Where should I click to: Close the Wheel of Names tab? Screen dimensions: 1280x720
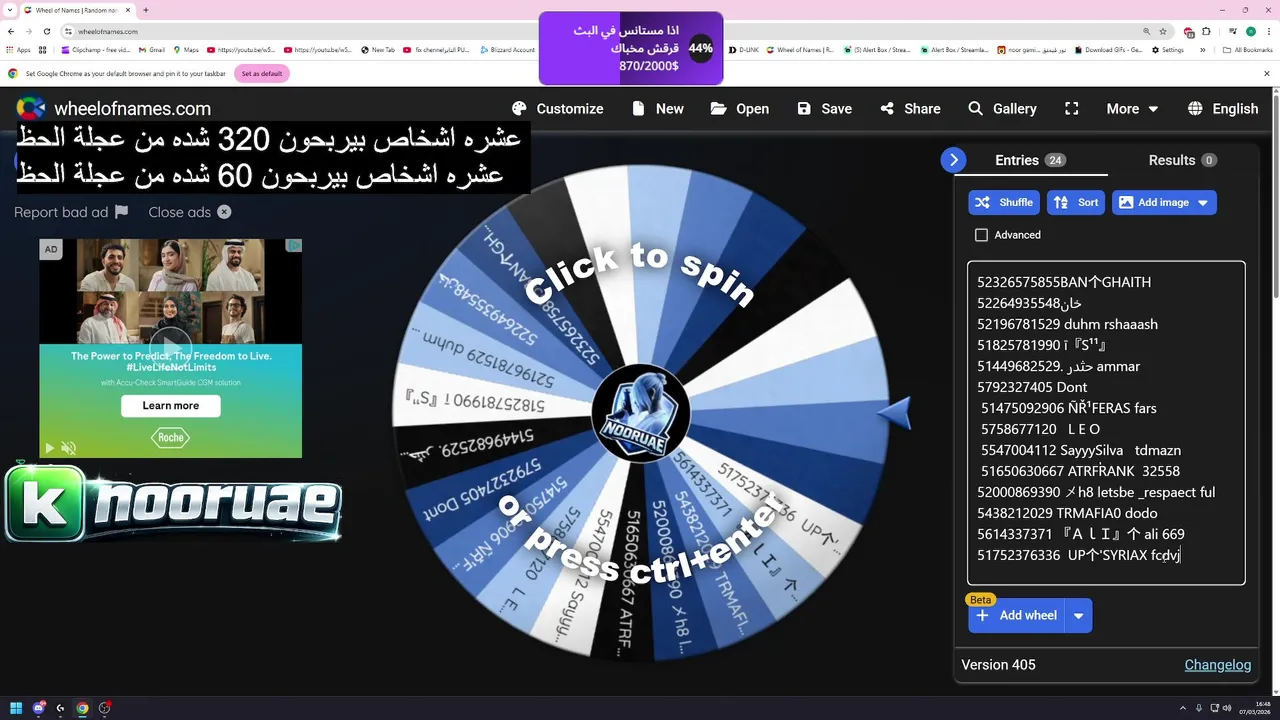tap(130, 10)
